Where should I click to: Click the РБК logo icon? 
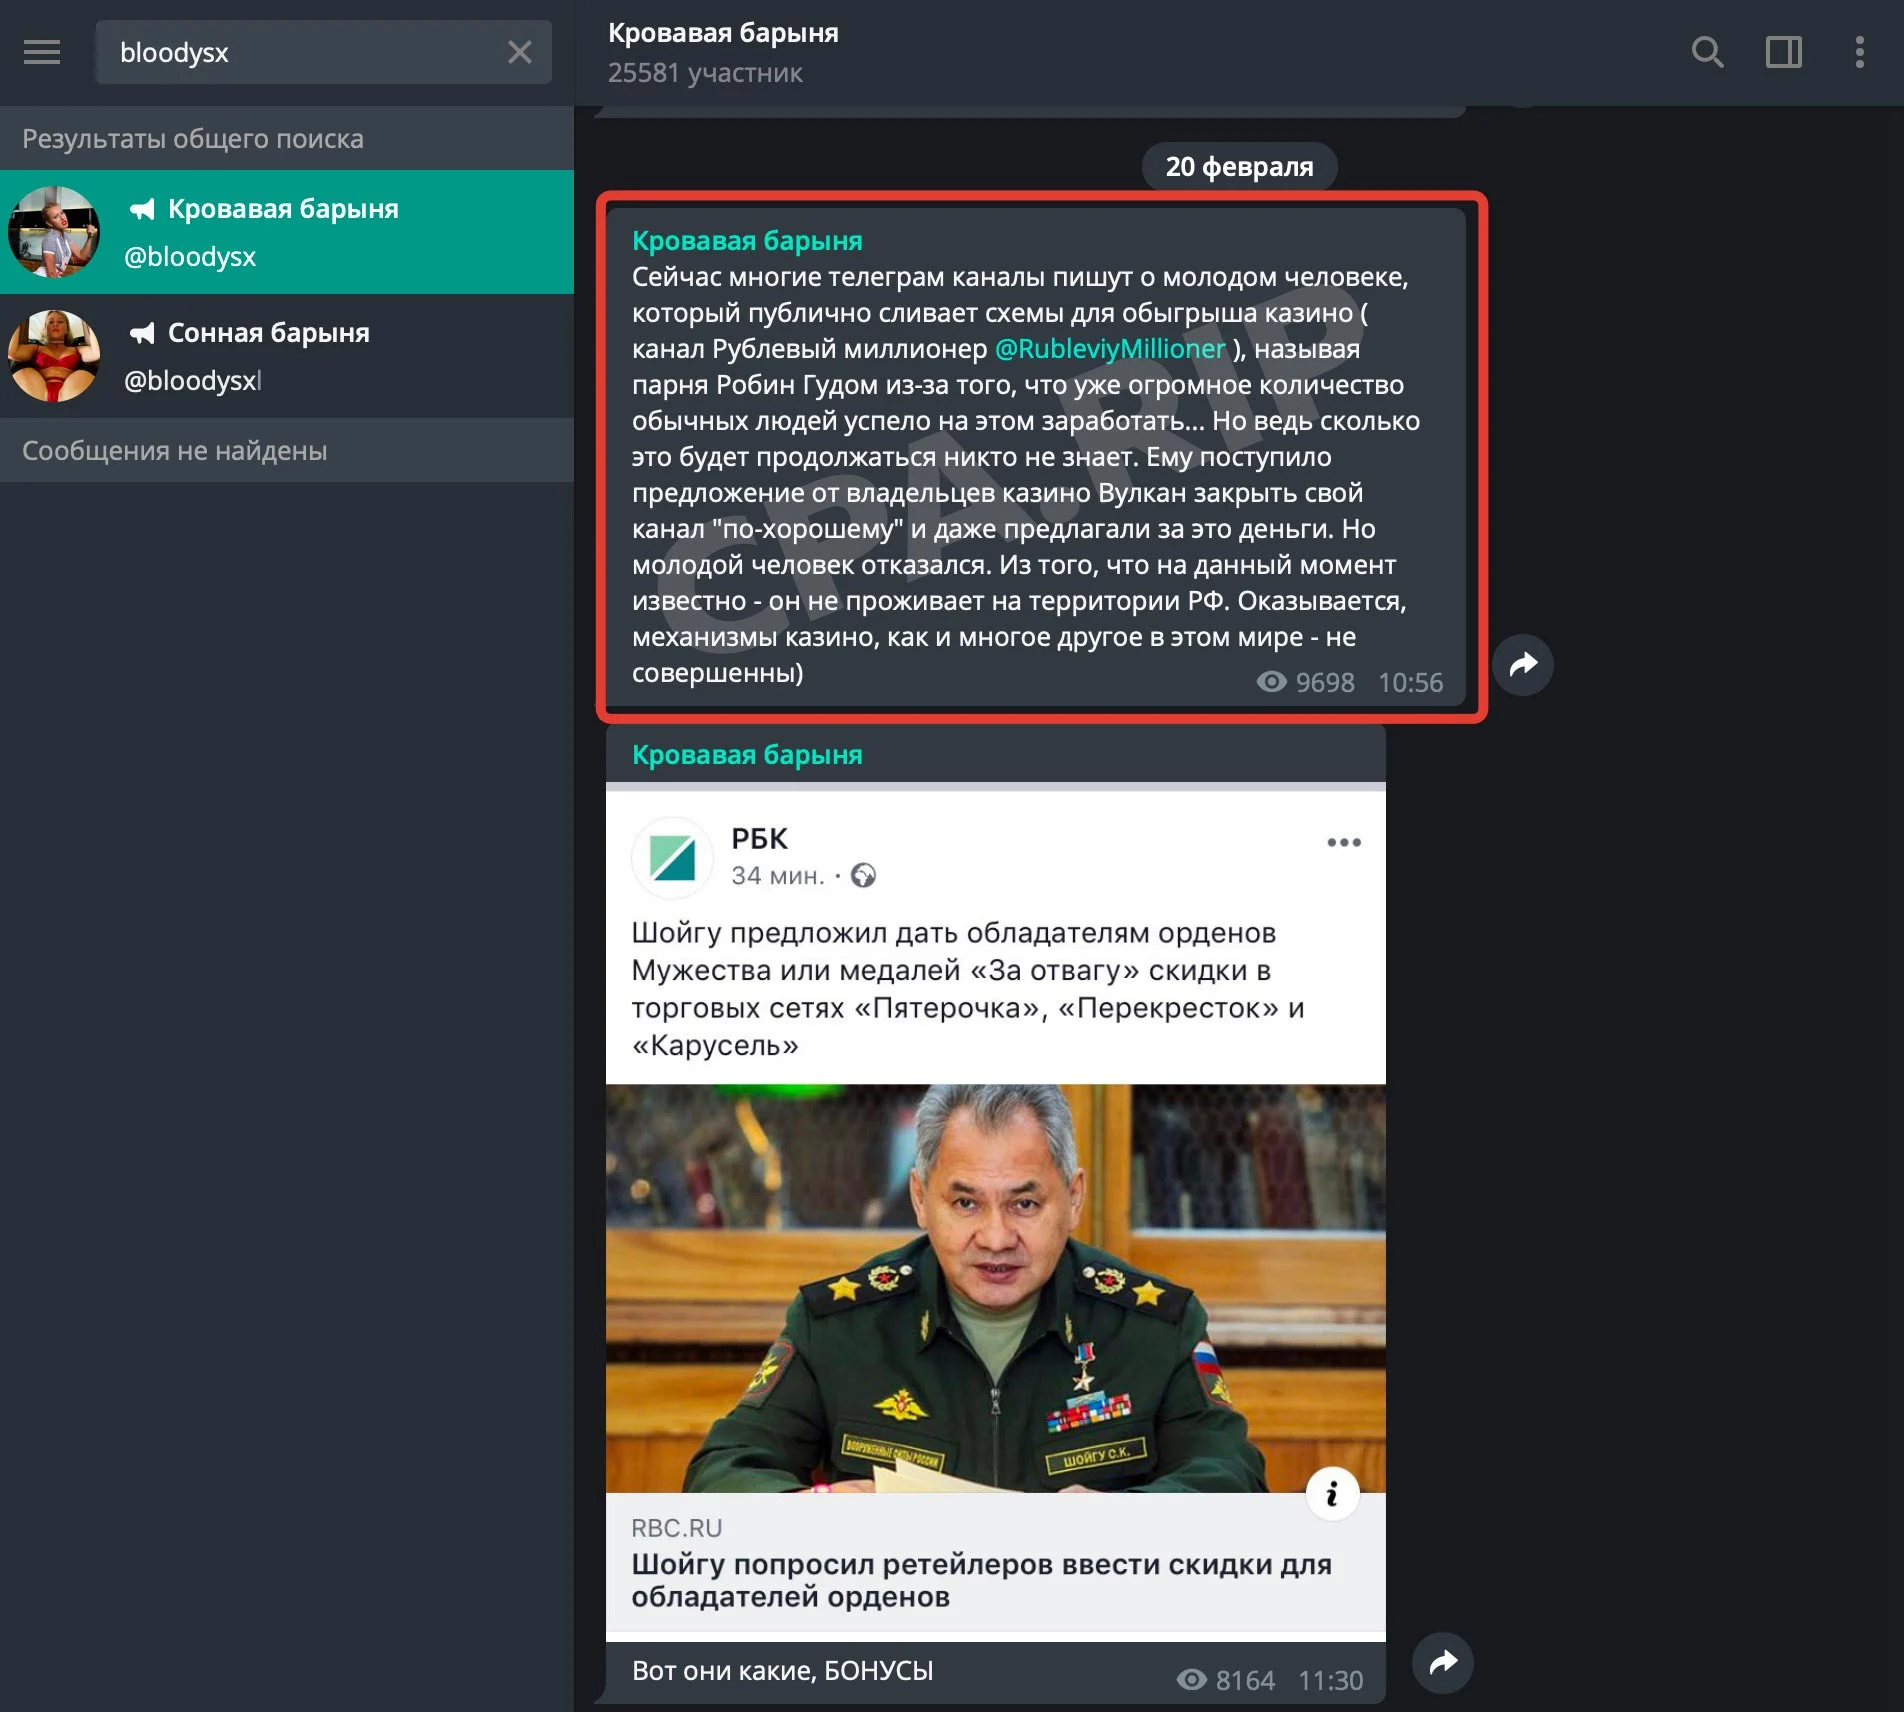[x=672, y=857]
